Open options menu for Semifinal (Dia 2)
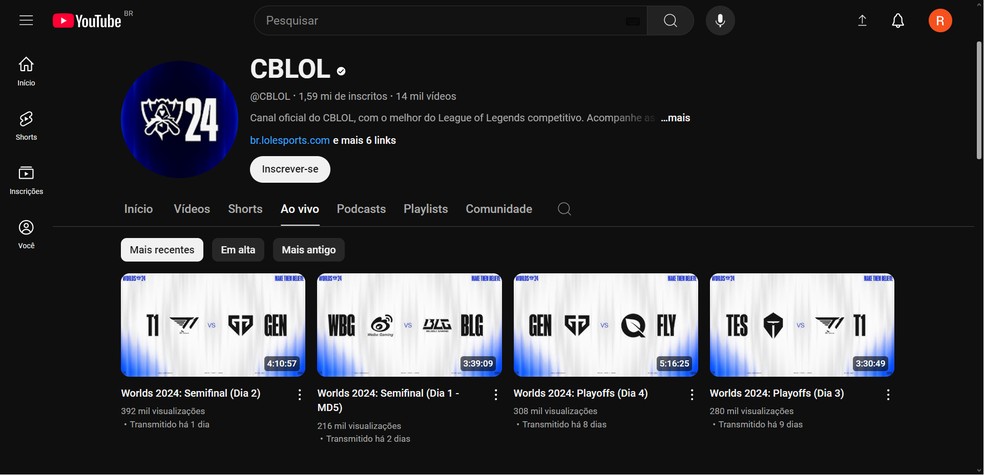This screenshot has width=984, height=475. coord(299,395)
